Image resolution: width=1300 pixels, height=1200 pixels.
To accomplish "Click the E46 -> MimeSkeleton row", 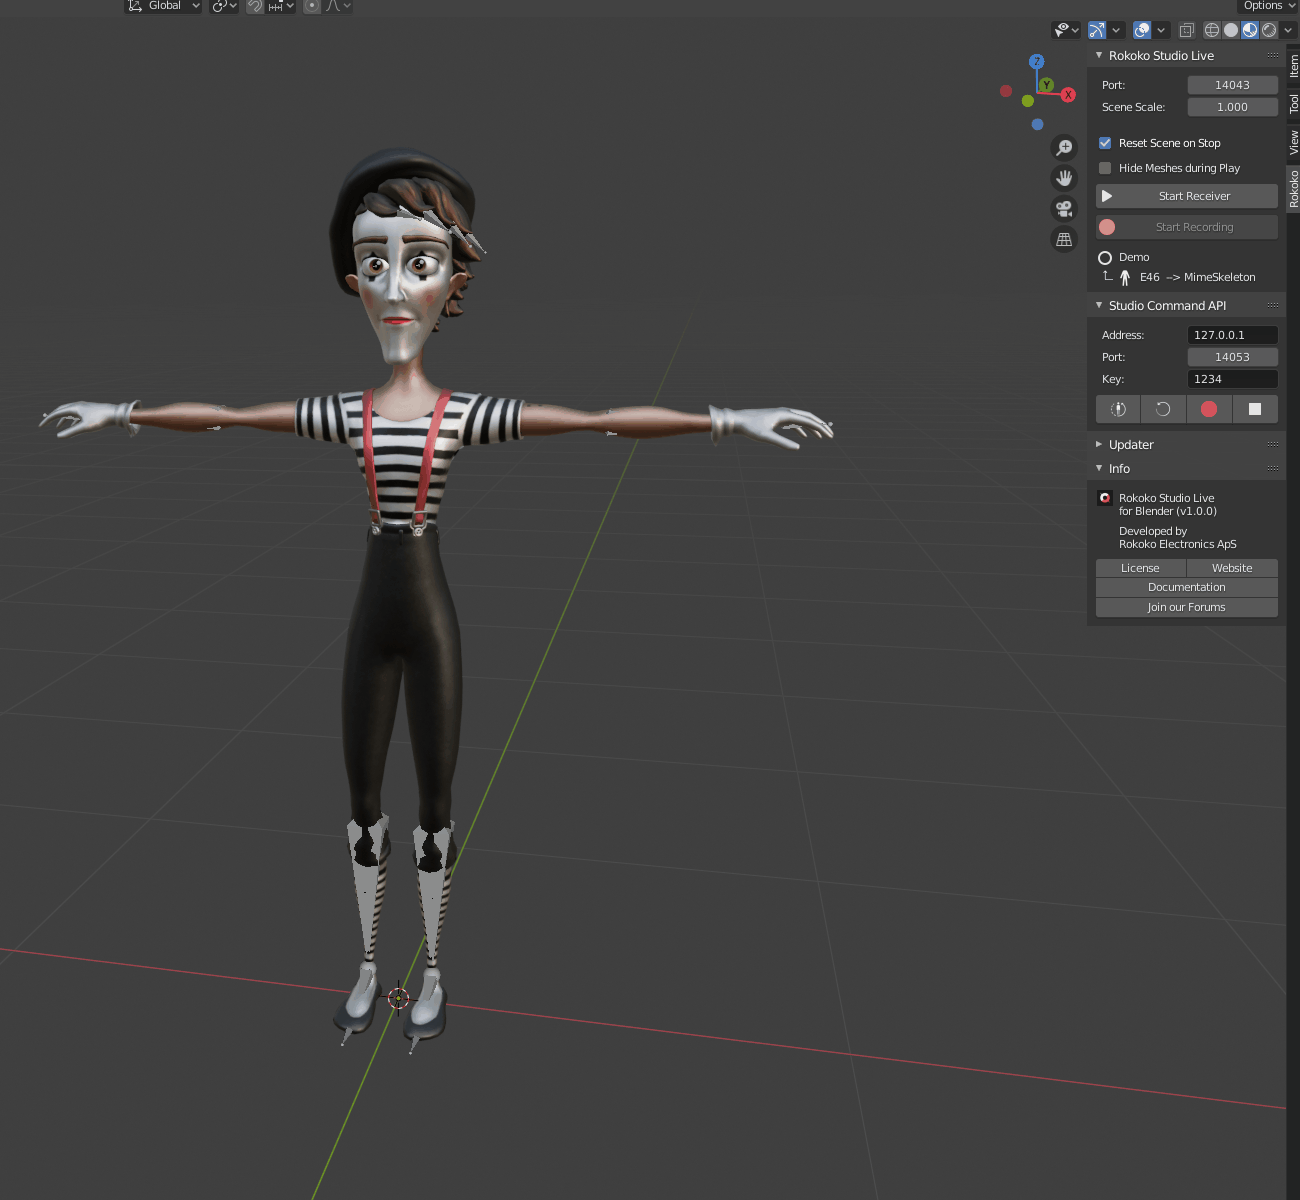I will [1187, 278].
